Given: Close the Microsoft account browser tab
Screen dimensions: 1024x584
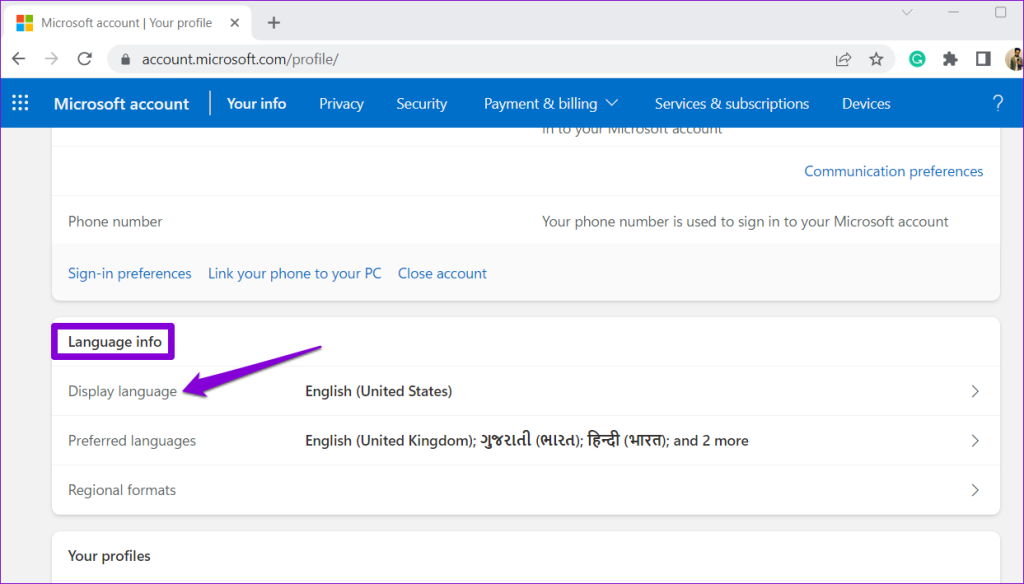Looking at the screenshot, I should point(235,23).
